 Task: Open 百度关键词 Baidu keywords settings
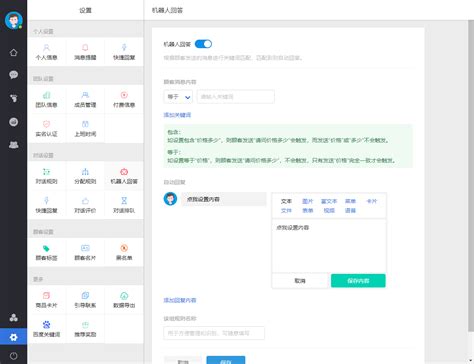pos(46,329)
